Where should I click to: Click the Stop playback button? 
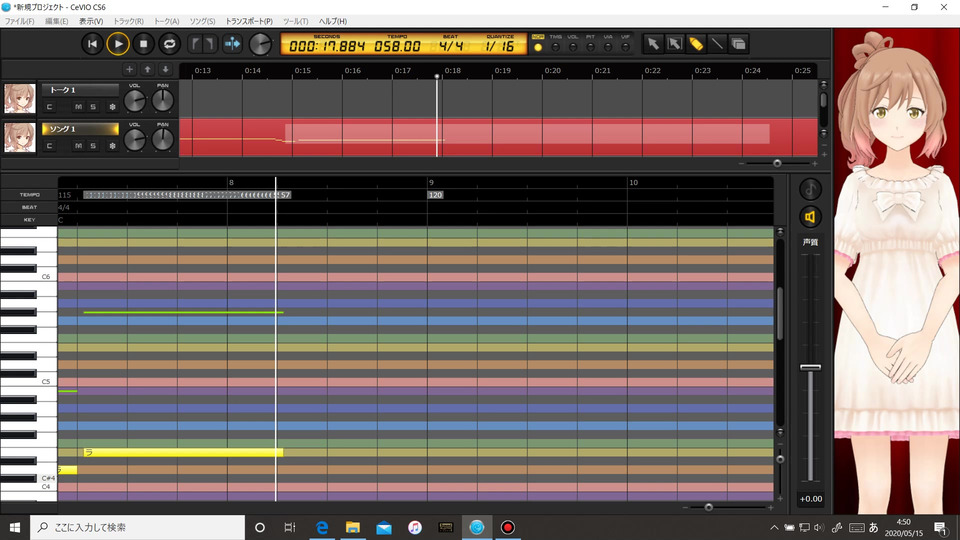(x=144, y=43)
